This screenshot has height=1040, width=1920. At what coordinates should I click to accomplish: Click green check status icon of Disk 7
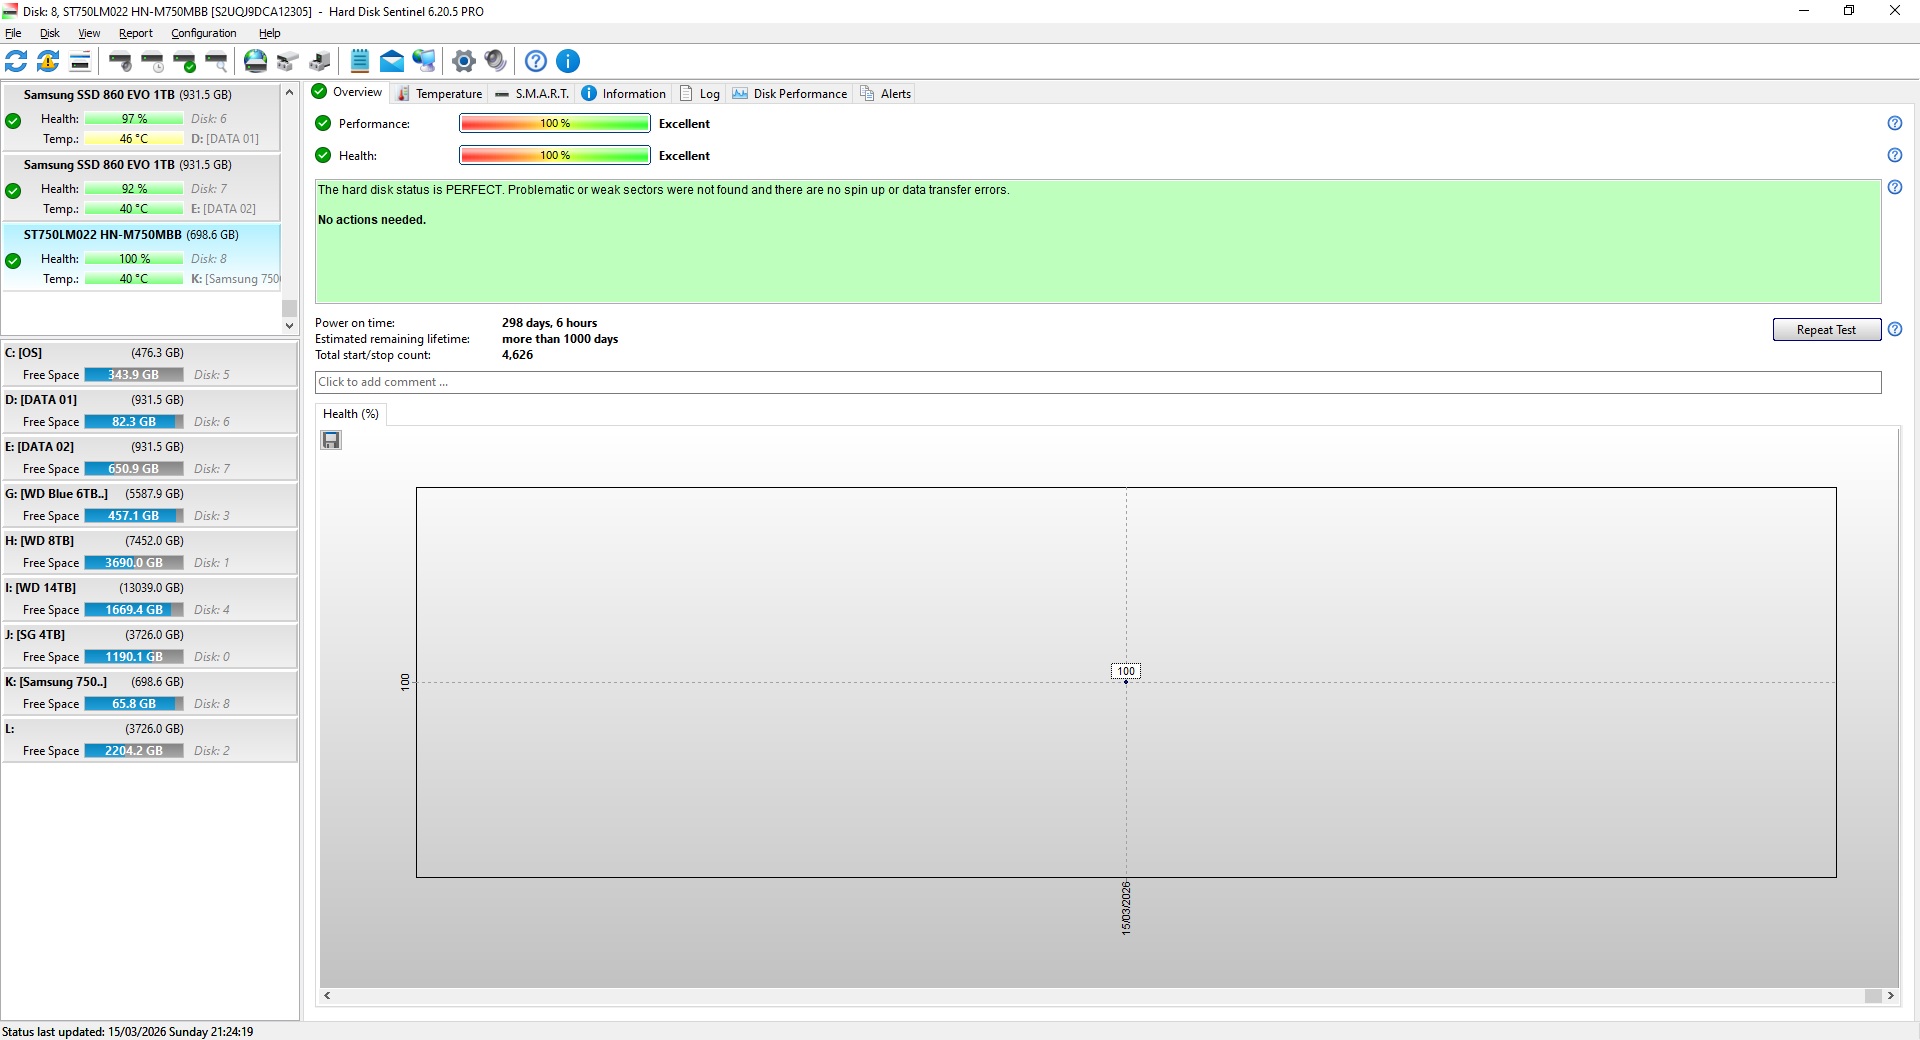tap(13, 191)
